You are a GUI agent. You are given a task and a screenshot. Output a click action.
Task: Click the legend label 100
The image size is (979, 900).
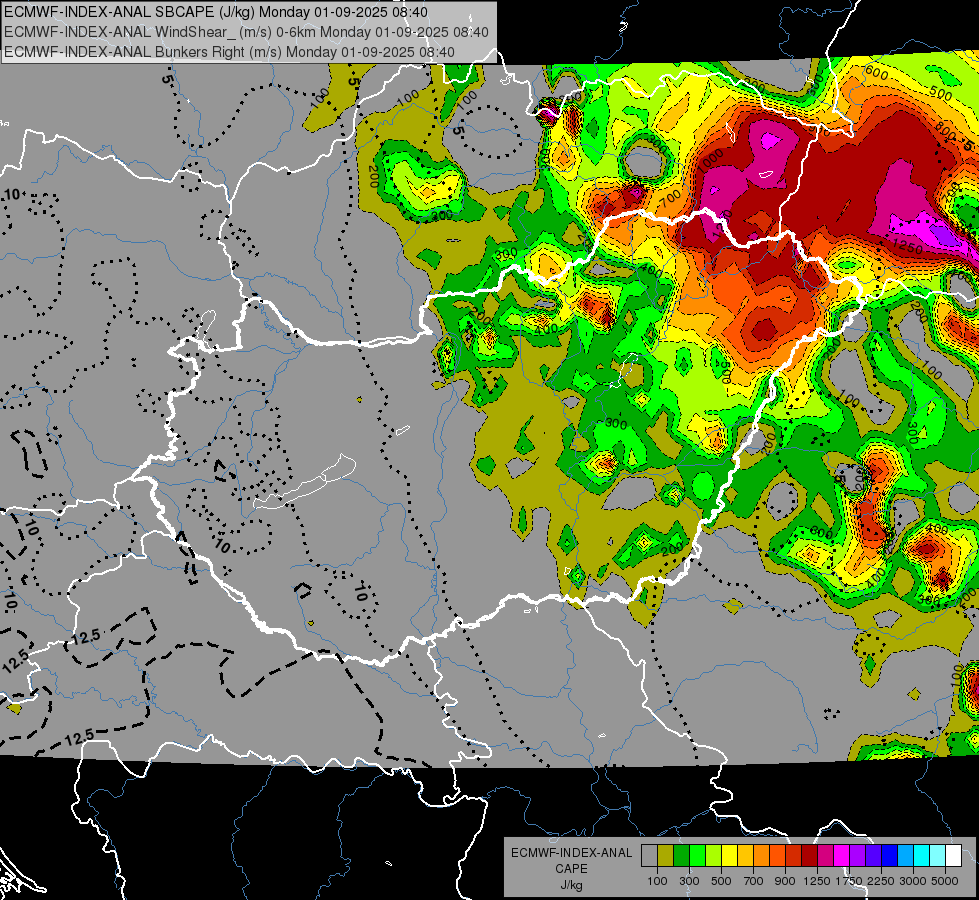657,881
